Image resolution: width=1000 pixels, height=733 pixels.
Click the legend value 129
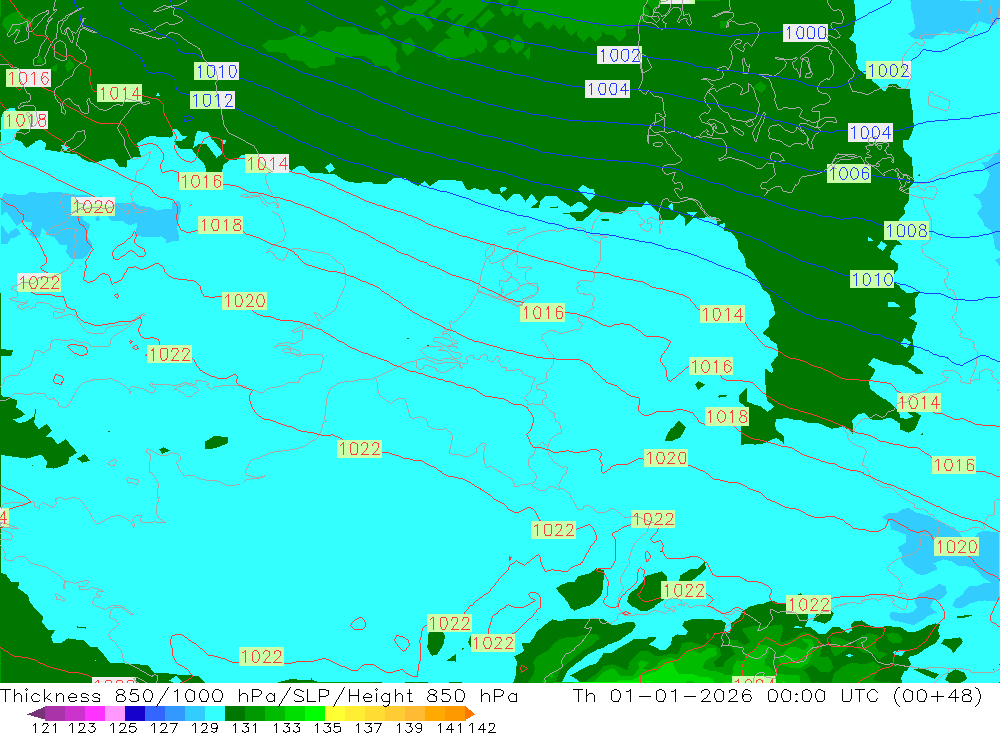pyautogui.click(x=205, y=727)
